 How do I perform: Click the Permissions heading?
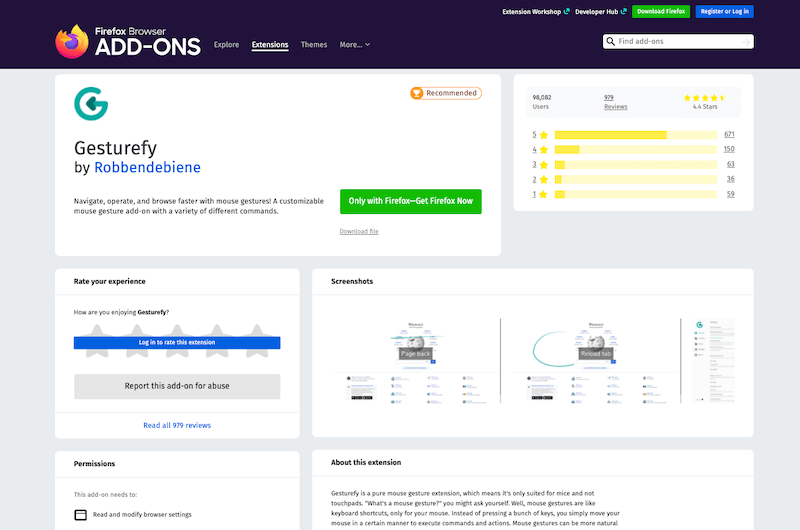tap(94, 464)
